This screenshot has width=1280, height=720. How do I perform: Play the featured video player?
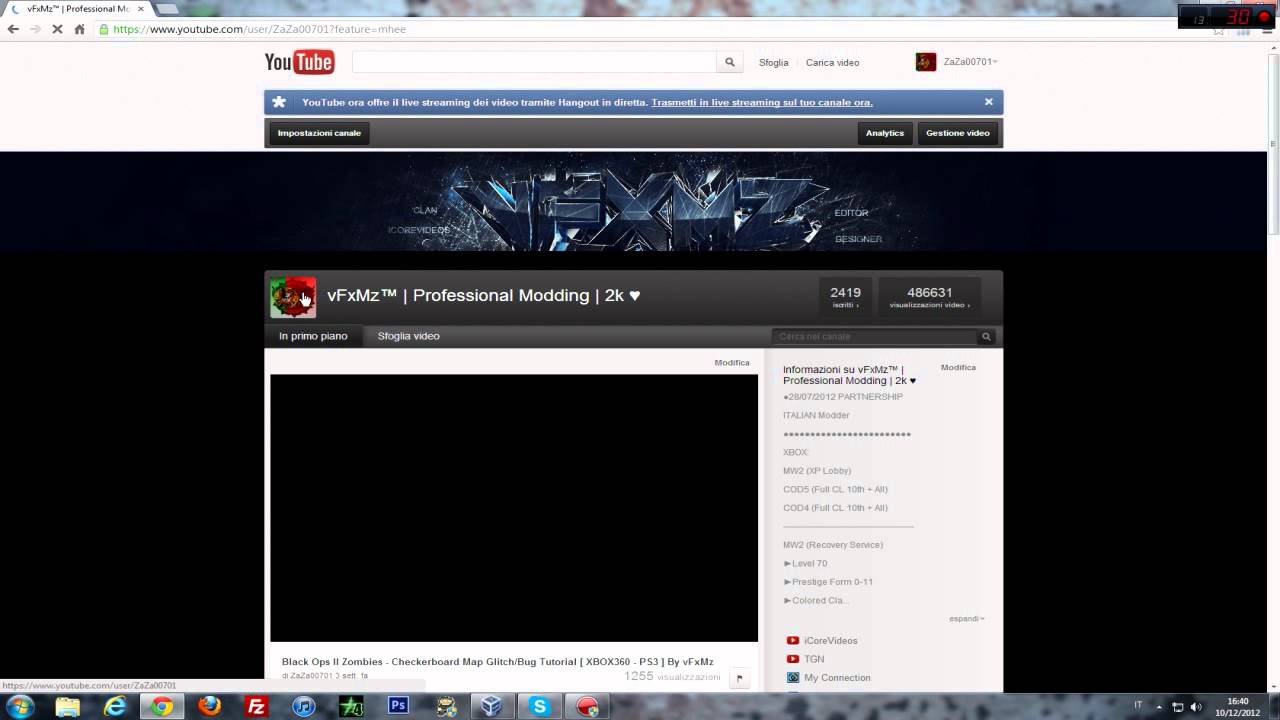[x=514, y=508]
